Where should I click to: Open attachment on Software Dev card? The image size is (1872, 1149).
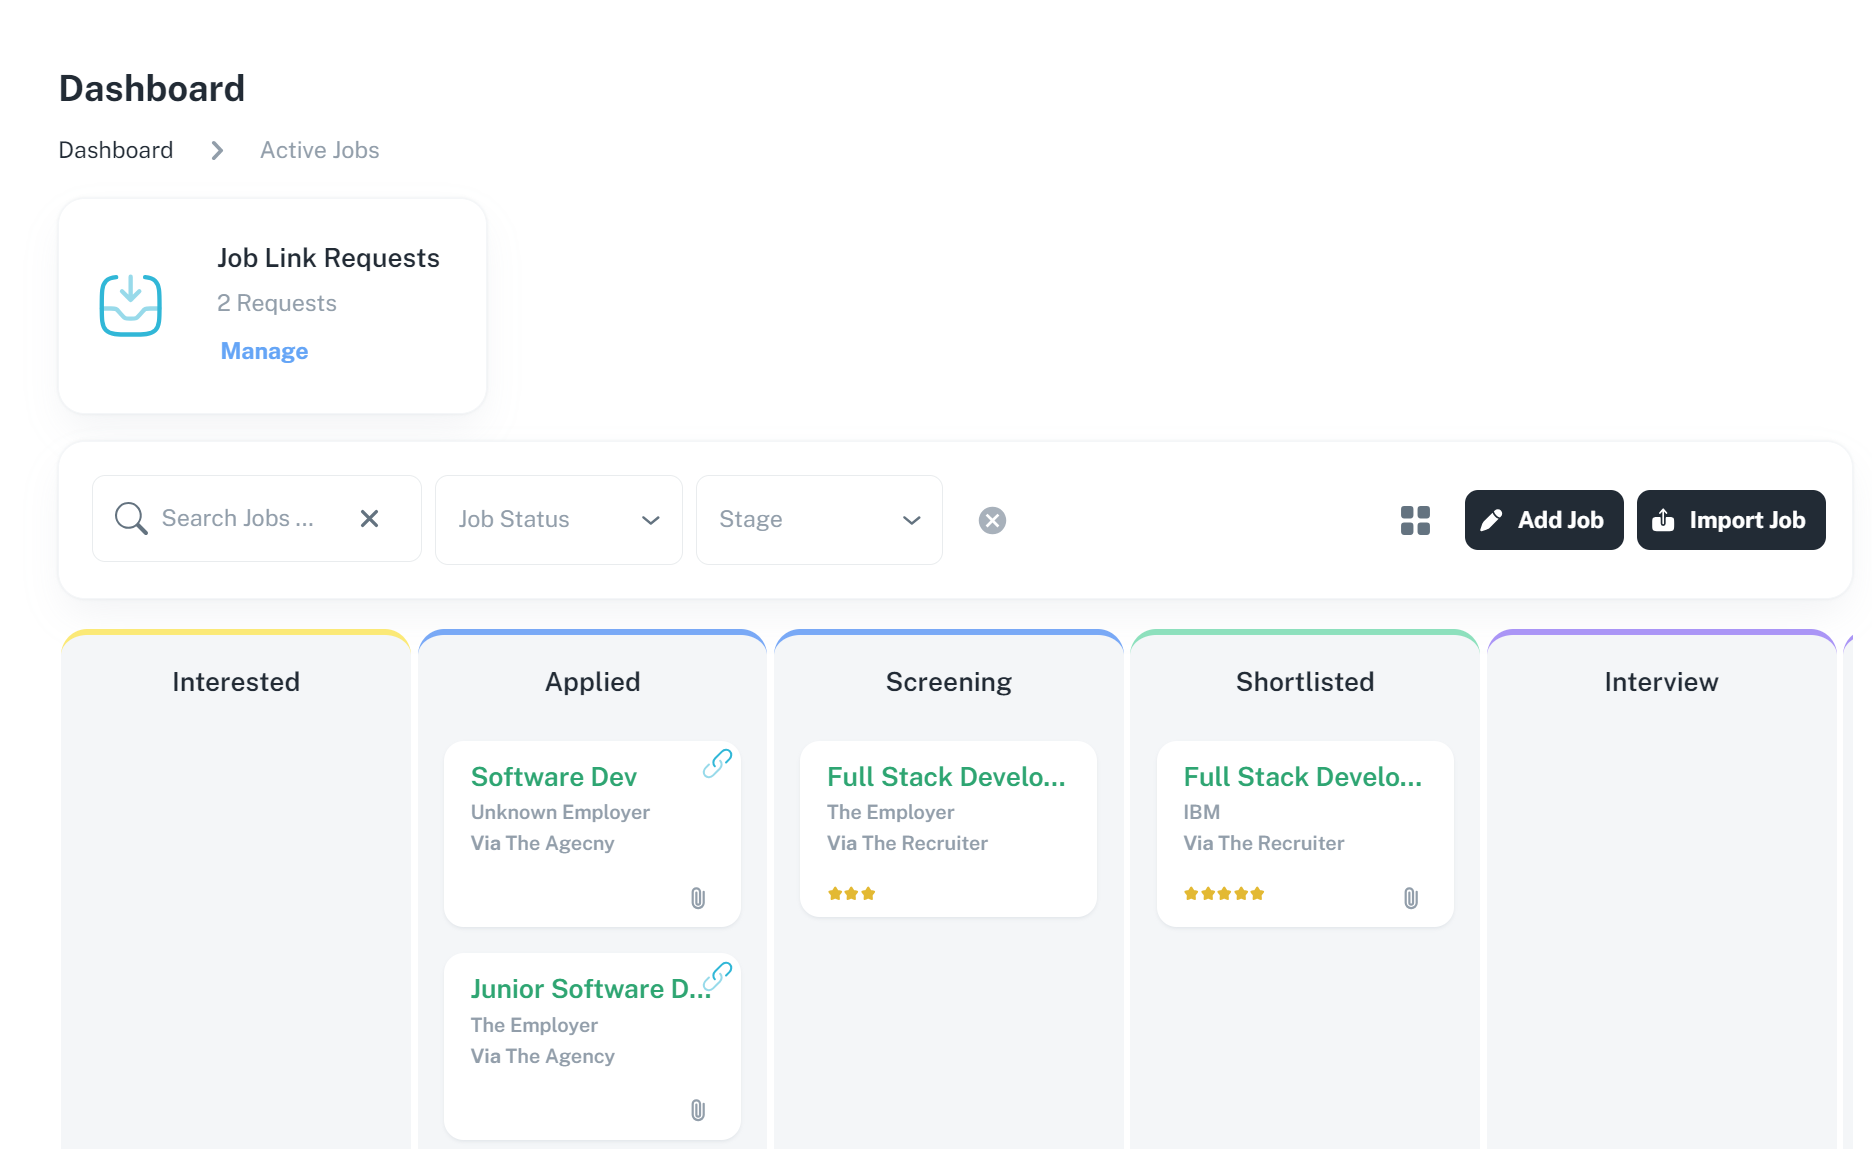click(698, 898)
